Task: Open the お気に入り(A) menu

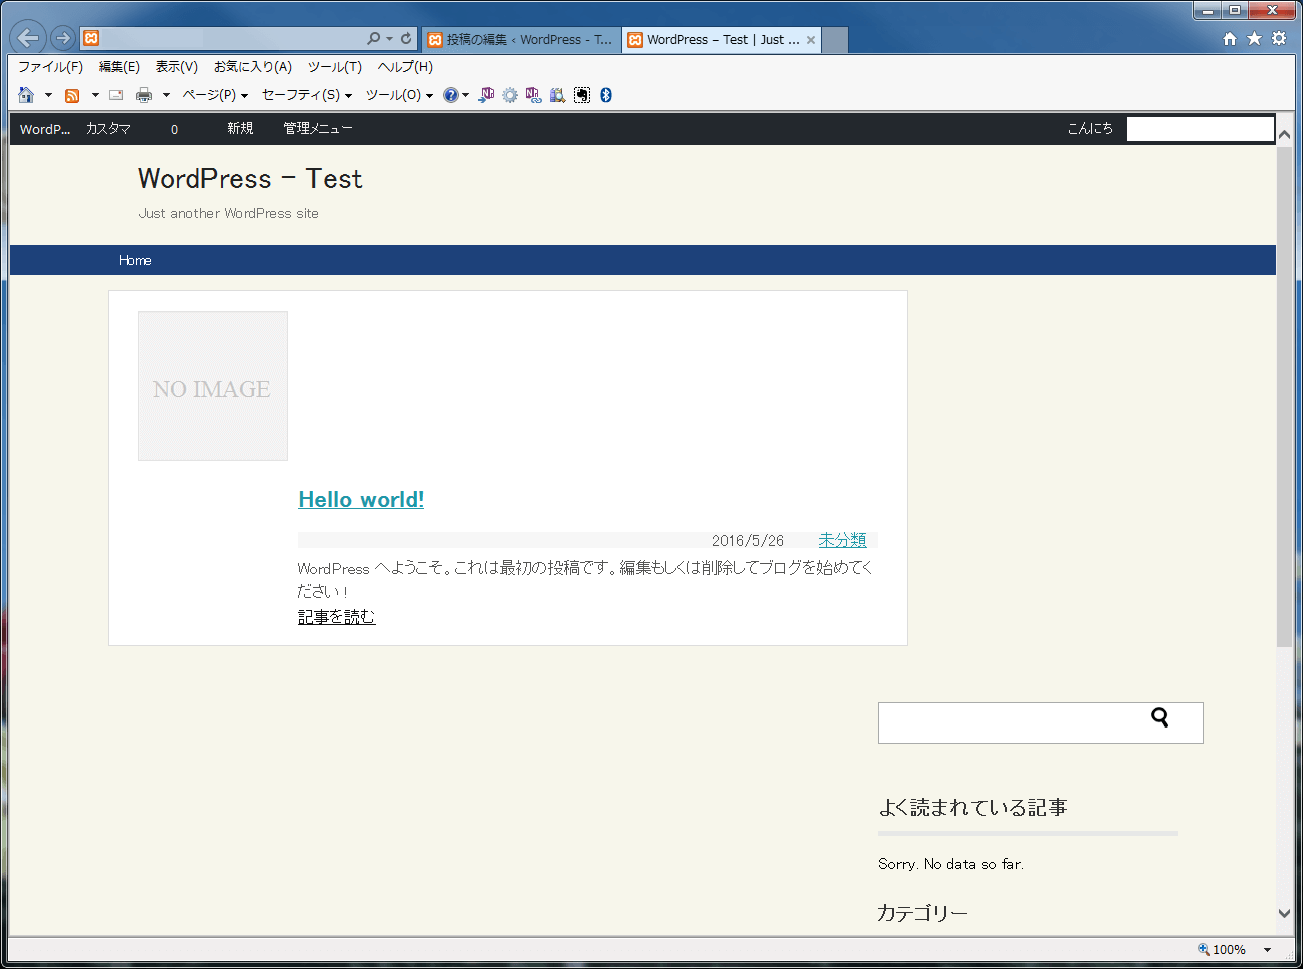Action: (x=252, y=67)
